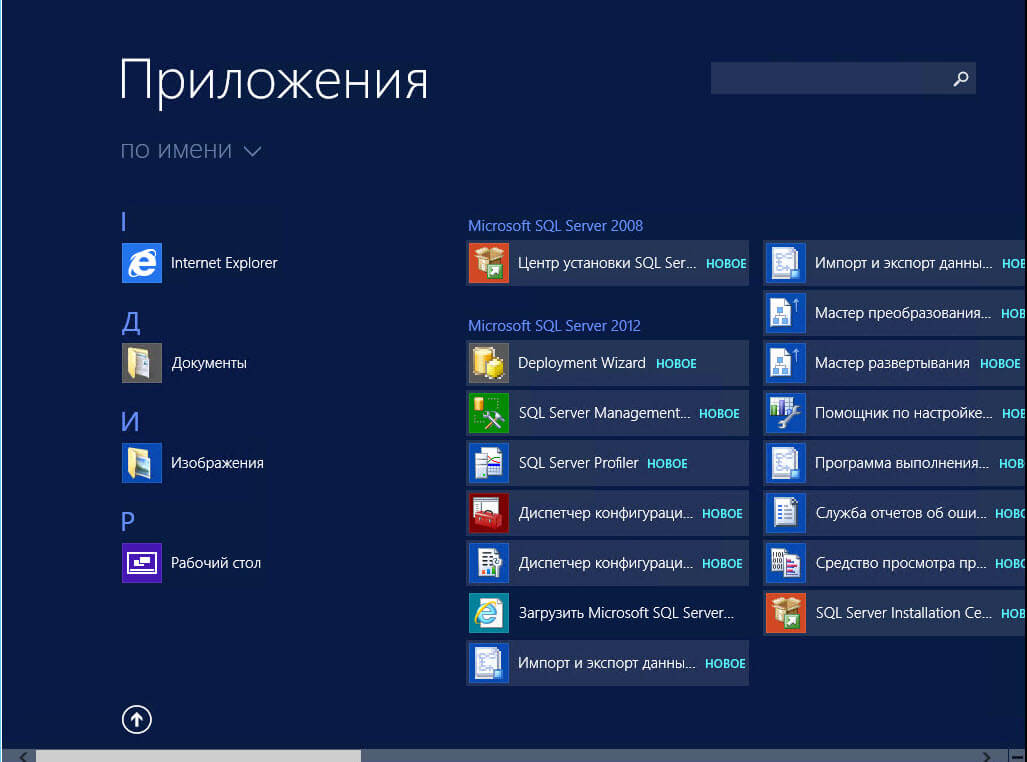Viewport: 1027px width, 762px height.
Task: Open Internet Explorer app icon
Action: [141, 263]
